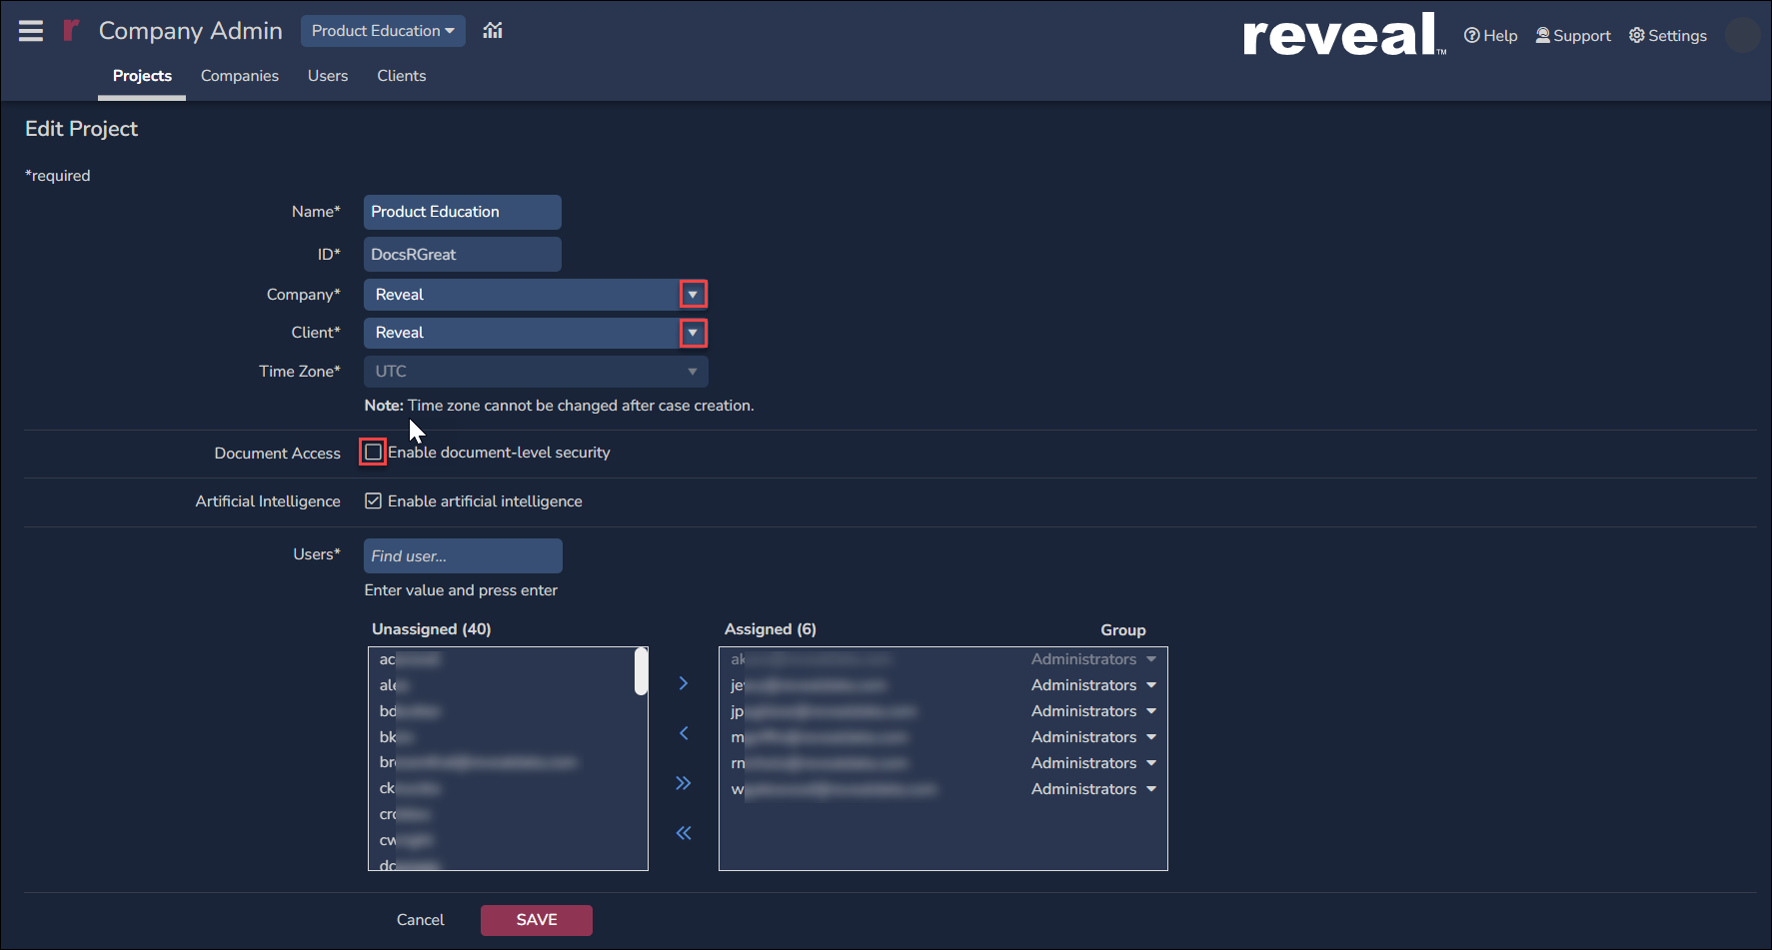This screenshot has width=1772, height=950.
Task: Enable document-level security checkbox
Action: coord(373,452)
